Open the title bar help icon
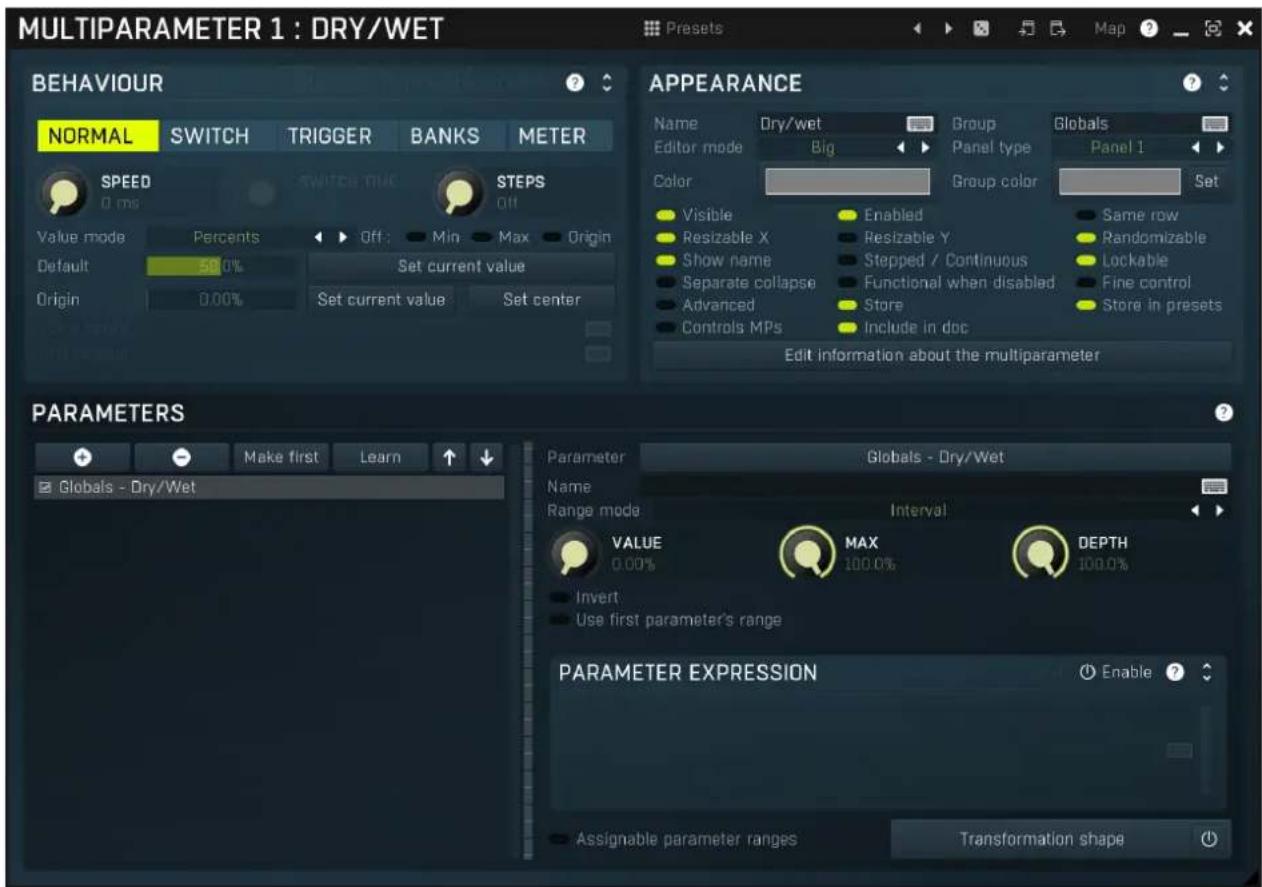Screen dimensions: 1262x887 tap(1150, 30)
